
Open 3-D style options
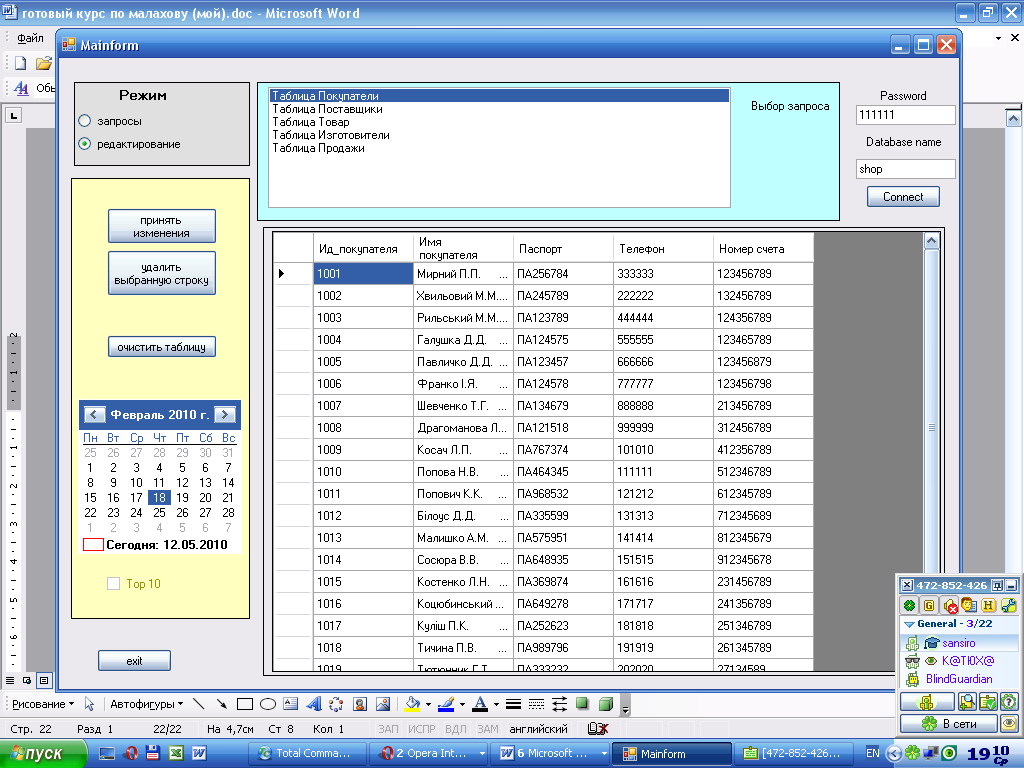click(x=606, y=704)
